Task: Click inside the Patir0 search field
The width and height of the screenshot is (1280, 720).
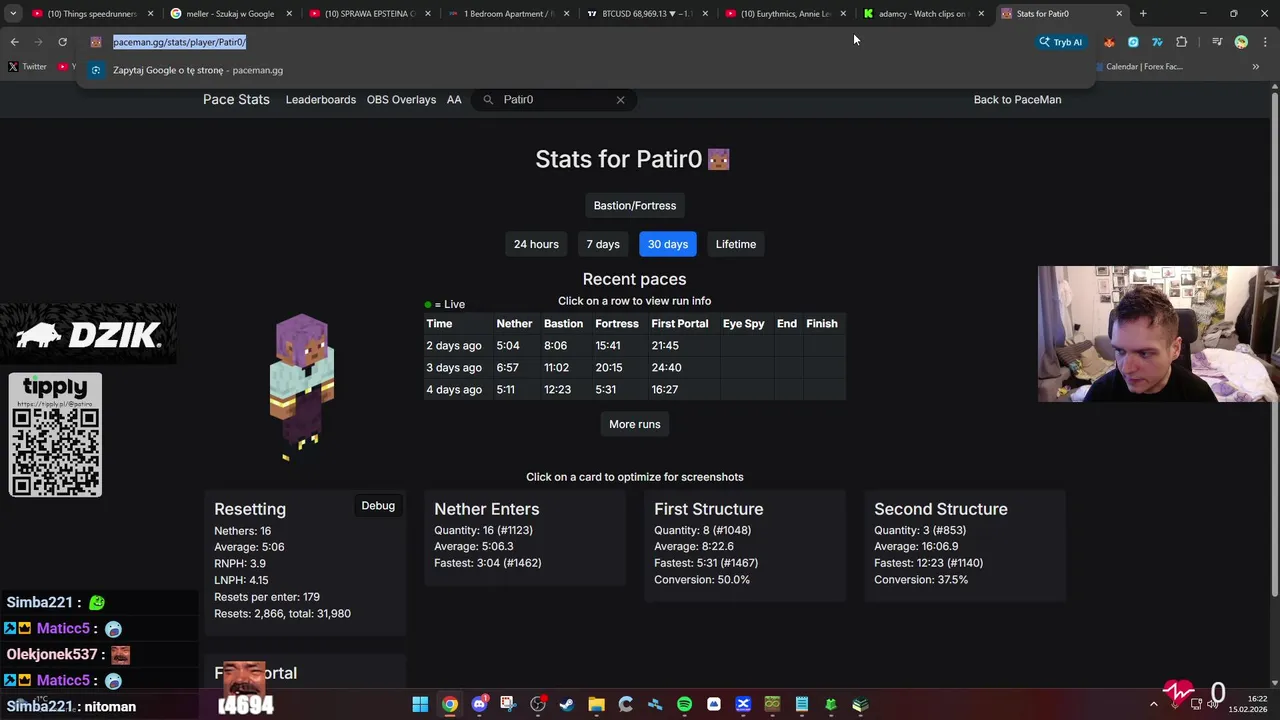Action: coord(555,100)
